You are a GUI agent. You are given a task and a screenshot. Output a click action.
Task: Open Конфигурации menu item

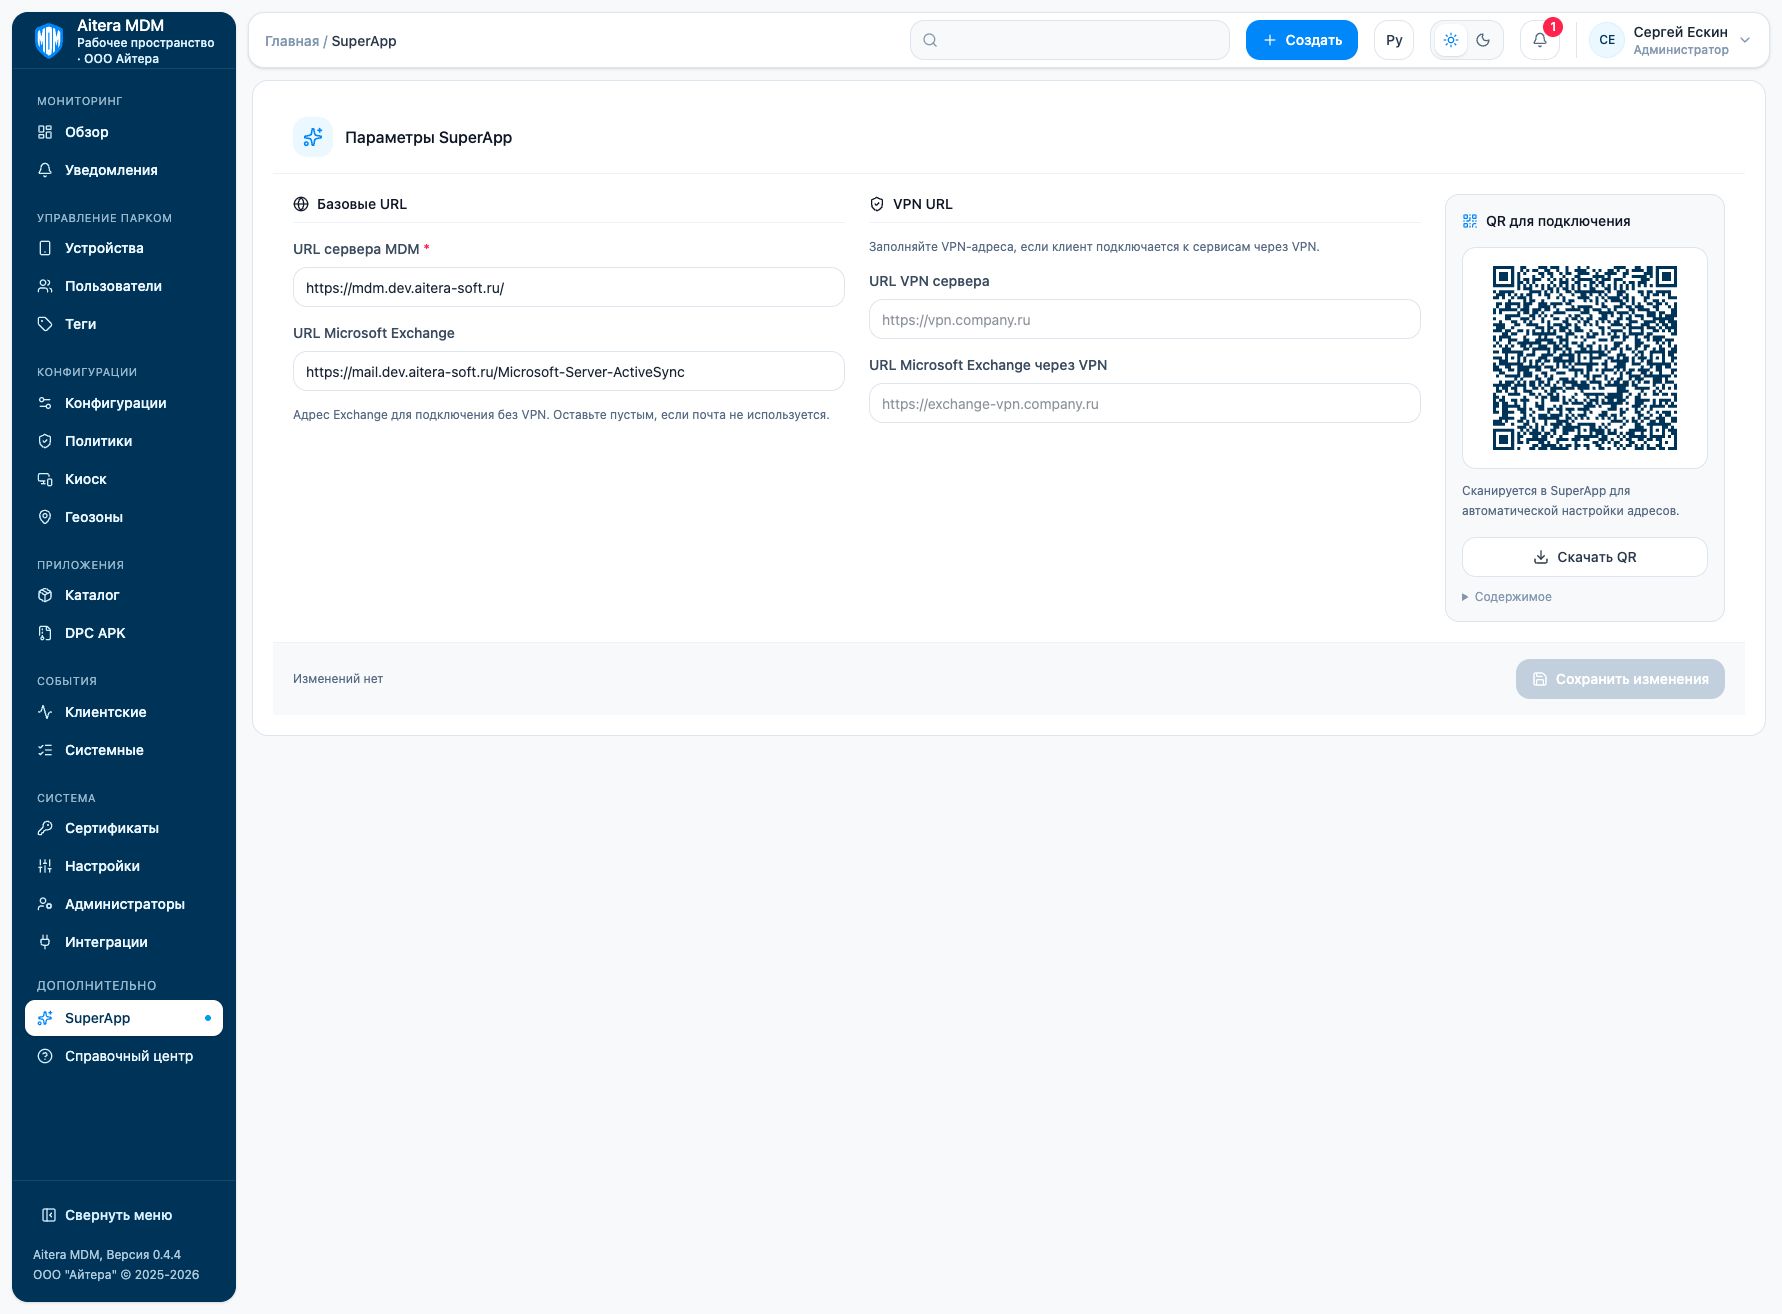coord(124,403)
